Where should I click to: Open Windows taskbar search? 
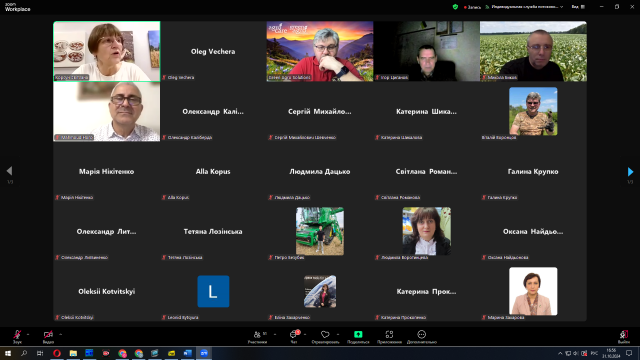tap(24, 353)
